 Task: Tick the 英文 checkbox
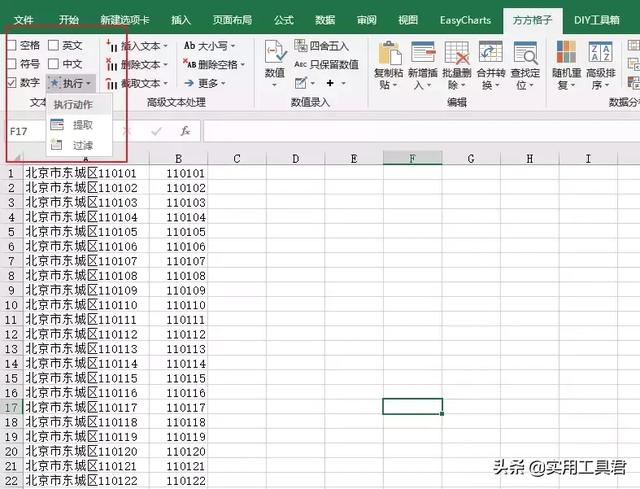click(x=53, y=45)
